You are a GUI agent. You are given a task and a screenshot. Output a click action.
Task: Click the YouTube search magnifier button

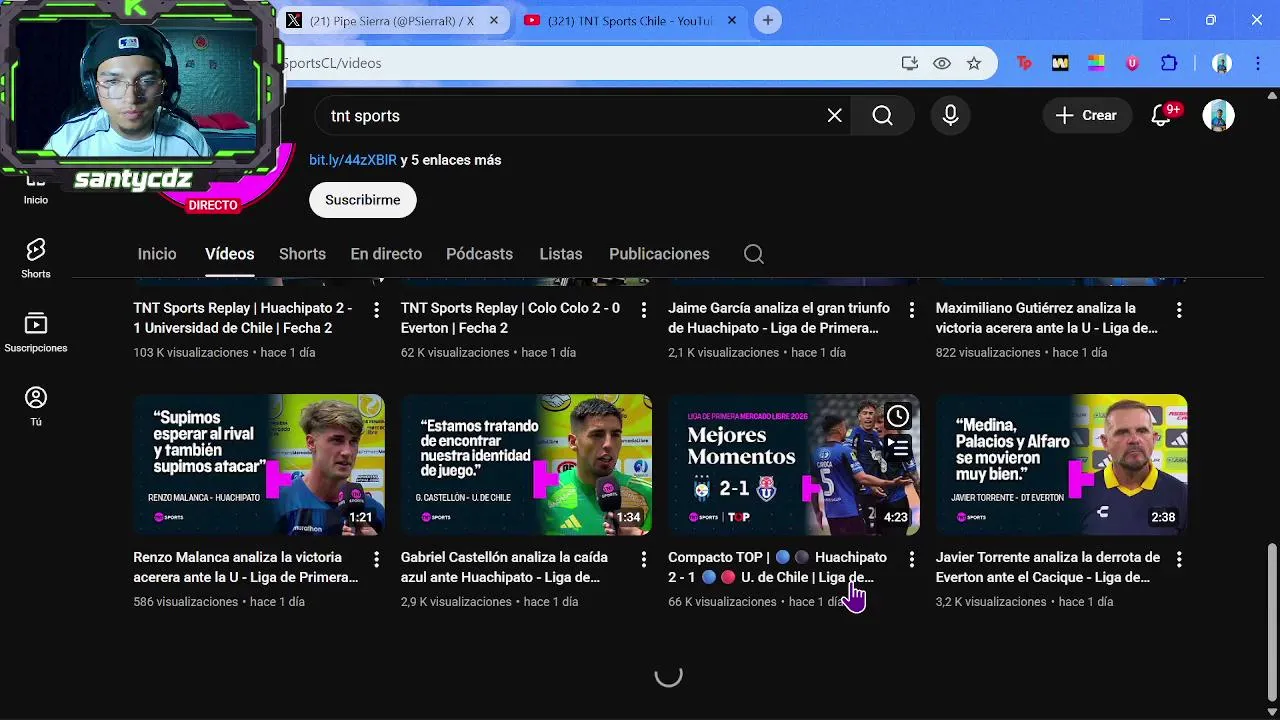click(x=882, y=116)
